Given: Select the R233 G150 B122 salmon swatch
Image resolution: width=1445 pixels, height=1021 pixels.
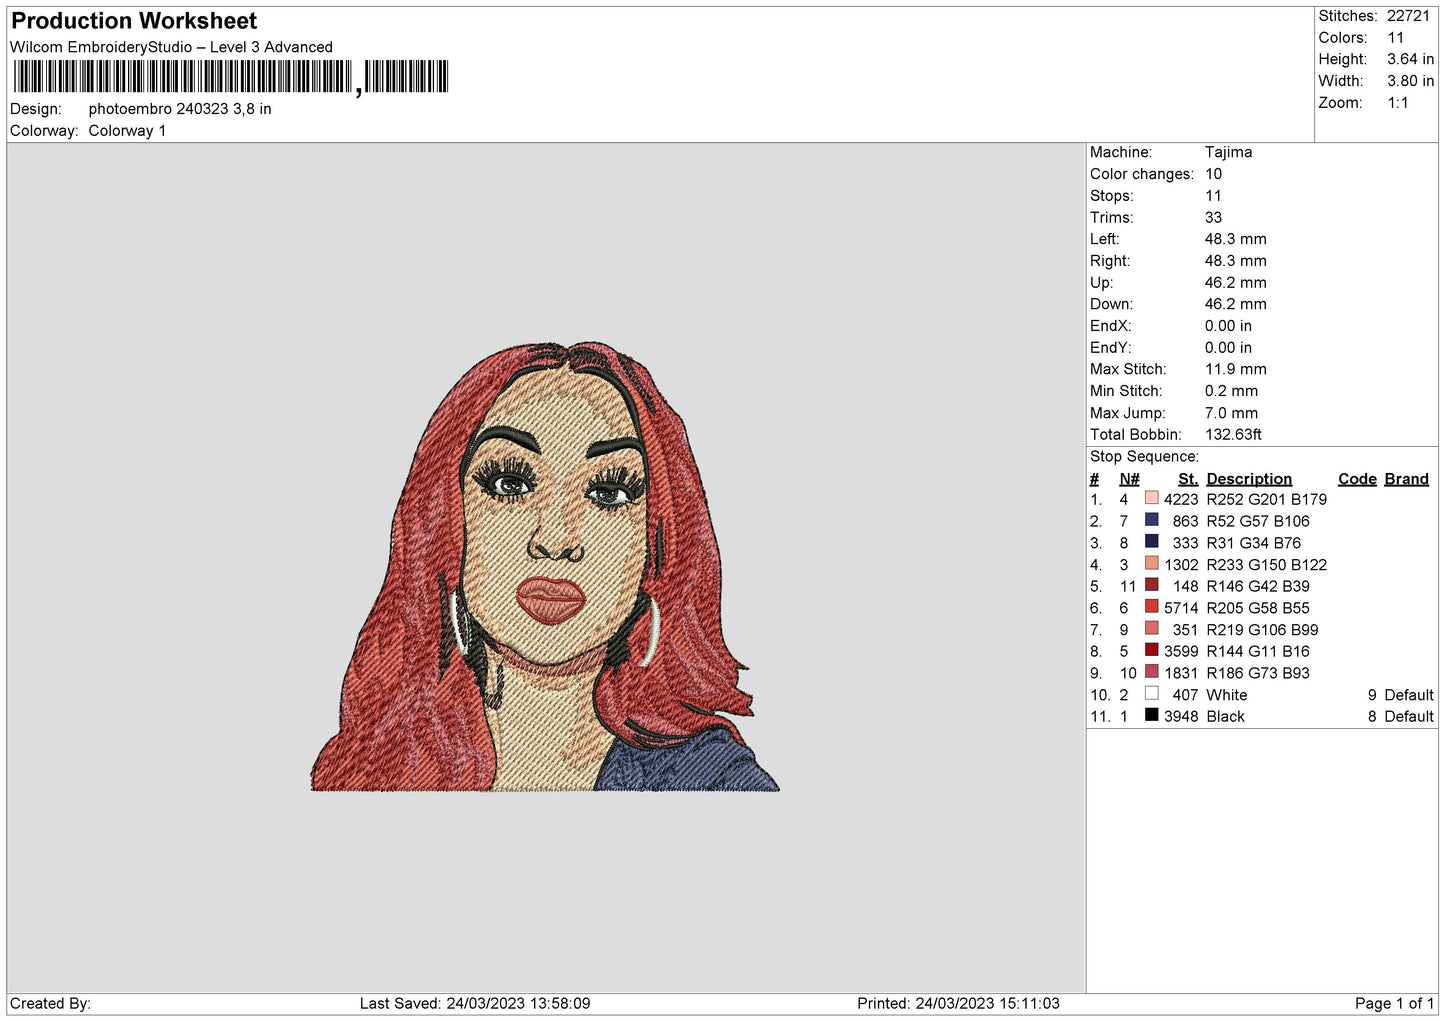Looking at the screenshot, I should 1152,564.
